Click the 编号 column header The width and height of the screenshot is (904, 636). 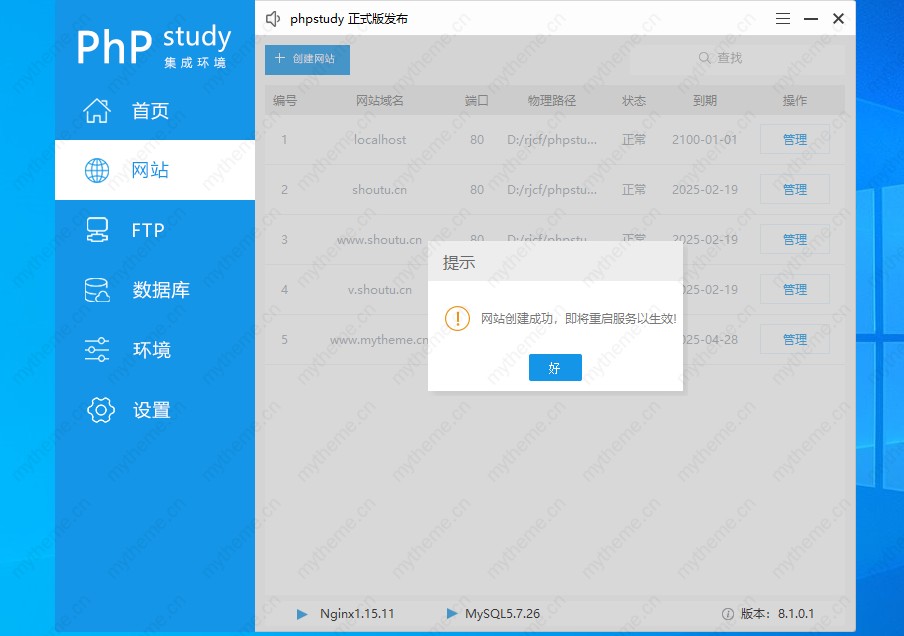click(x=285, y=100)
